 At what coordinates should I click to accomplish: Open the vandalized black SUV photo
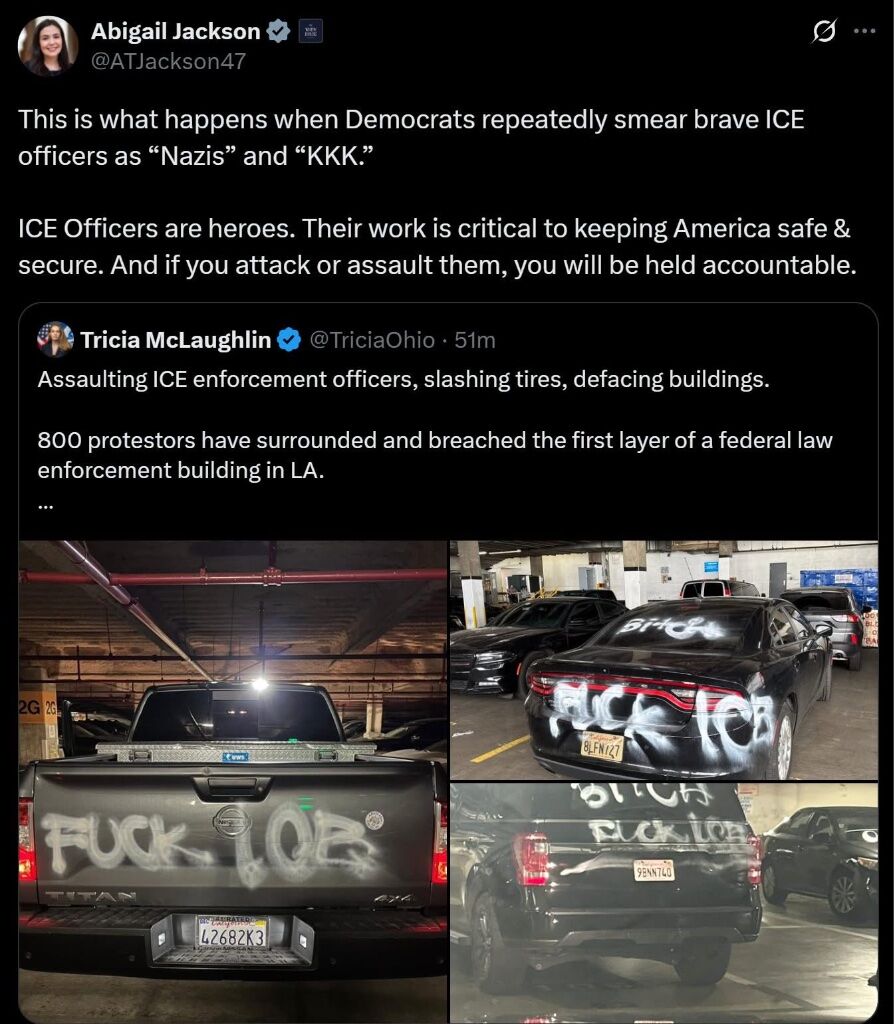663,903
